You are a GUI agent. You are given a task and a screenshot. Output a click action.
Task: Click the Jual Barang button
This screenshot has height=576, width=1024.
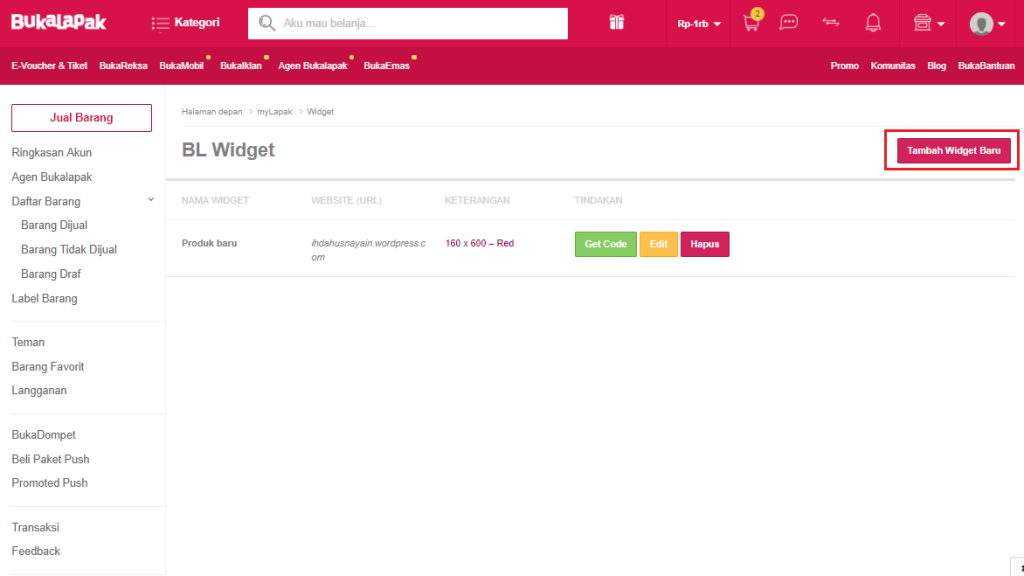click(x=82, y=118)
